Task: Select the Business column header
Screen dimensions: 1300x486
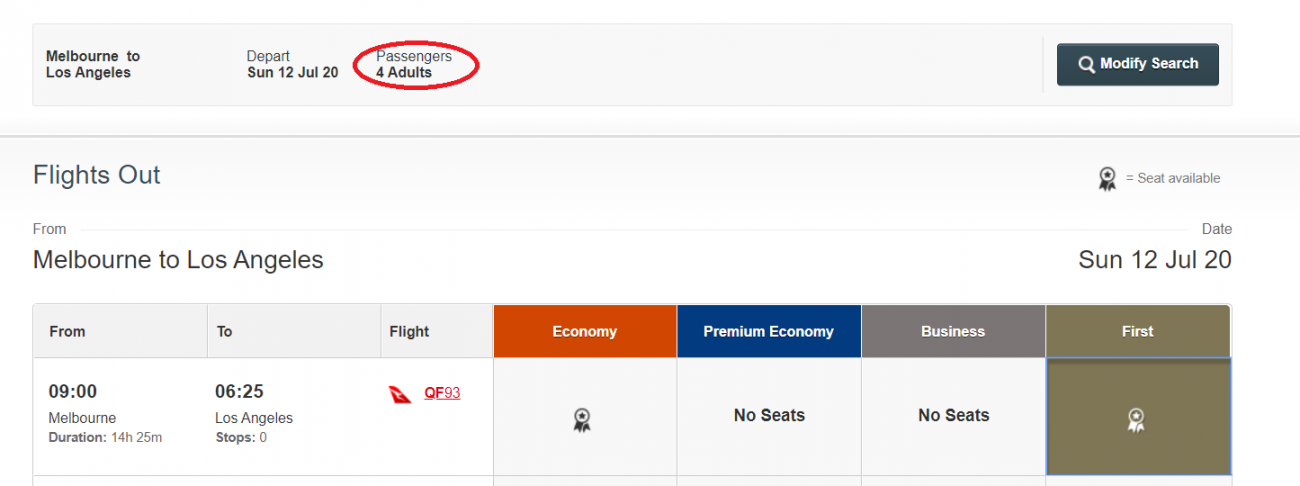Action: pos(953,332)
